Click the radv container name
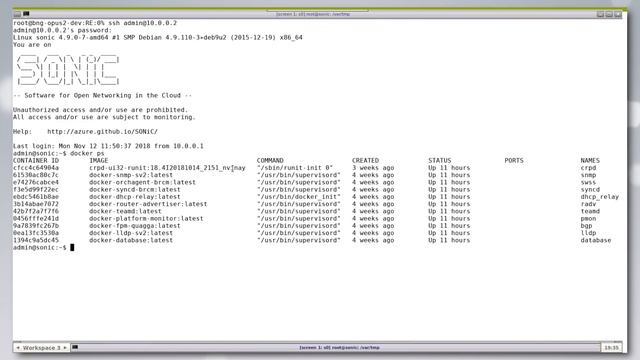Image resolution: width=640 pixels, height=360 pixels. tap(588, 204)
